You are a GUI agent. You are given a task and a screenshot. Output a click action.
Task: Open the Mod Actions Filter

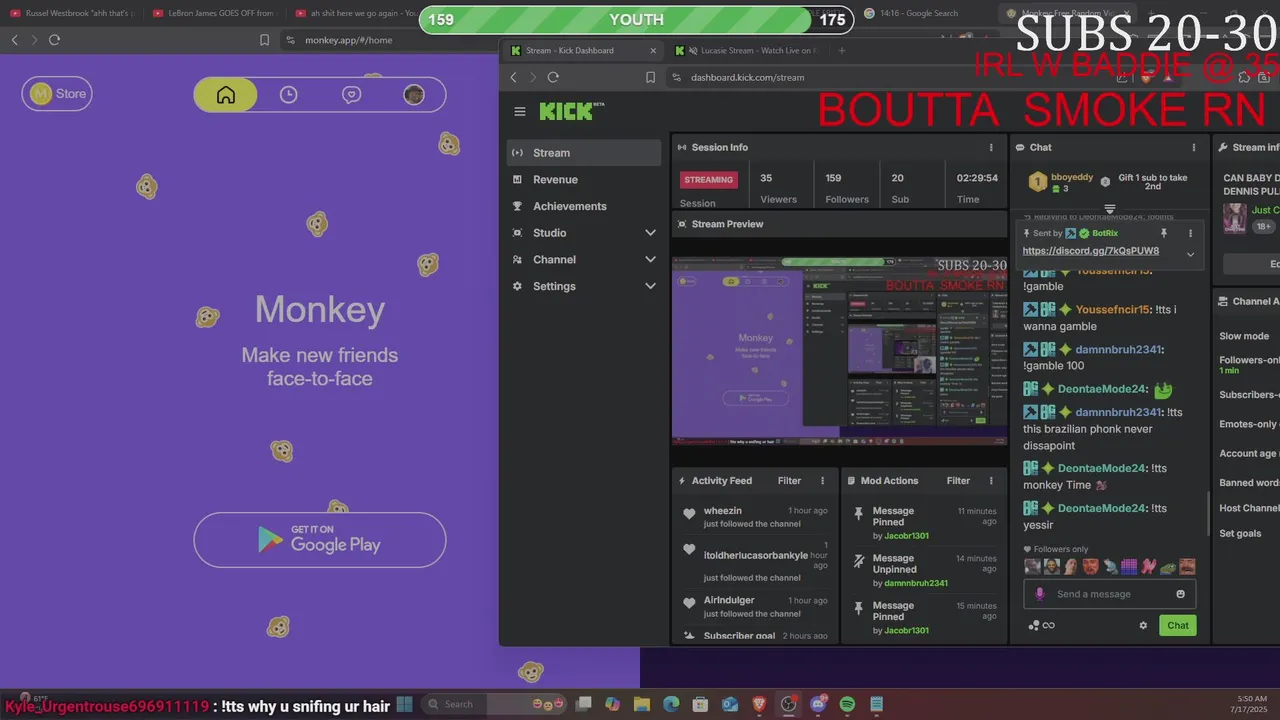point(958,481)
